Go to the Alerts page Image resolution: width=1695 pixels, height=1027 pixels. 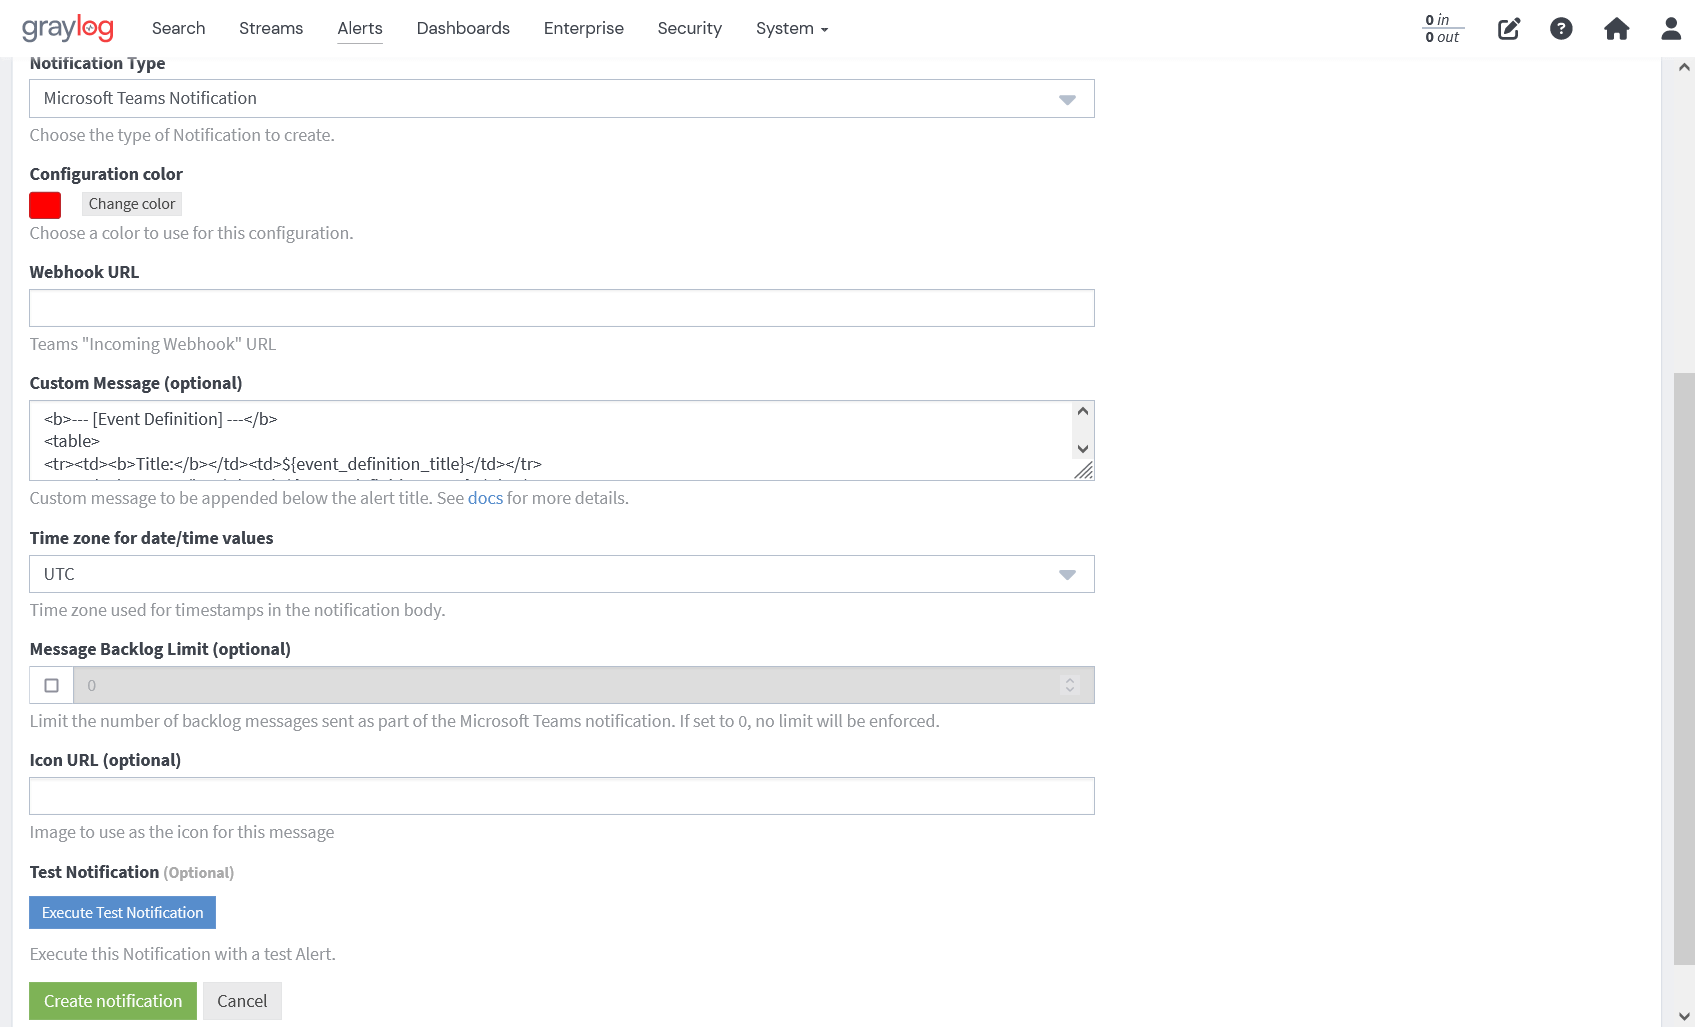360,28
